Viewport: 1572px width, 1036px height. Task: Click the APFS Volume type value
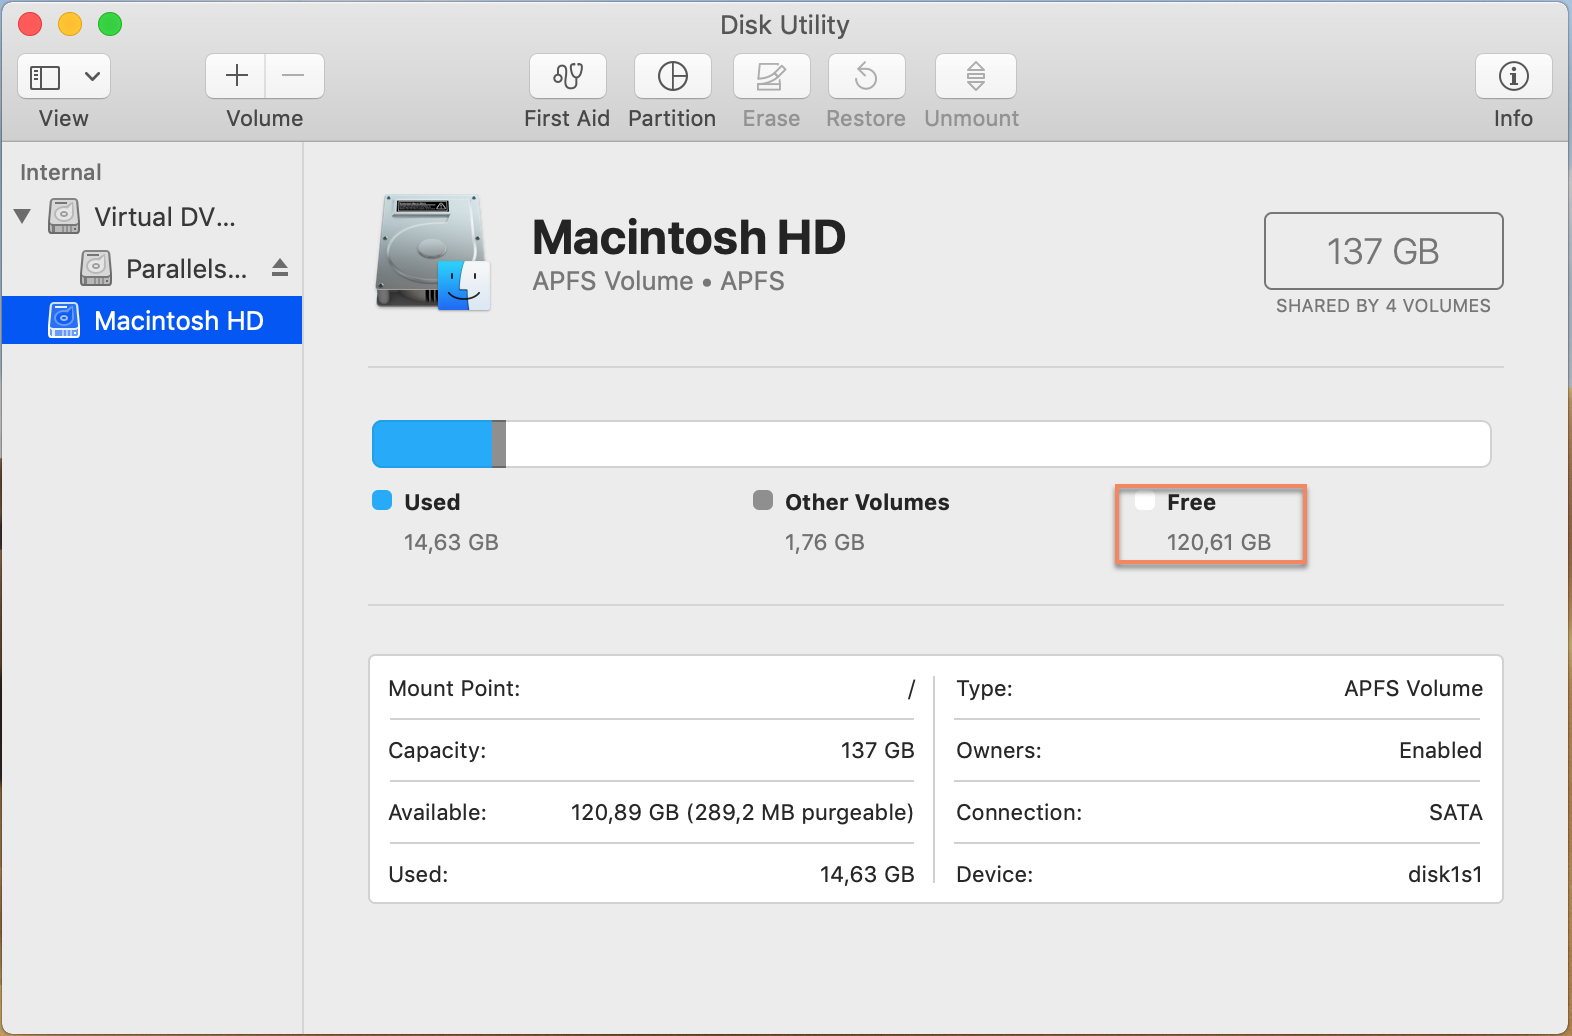click(1413, 689)
